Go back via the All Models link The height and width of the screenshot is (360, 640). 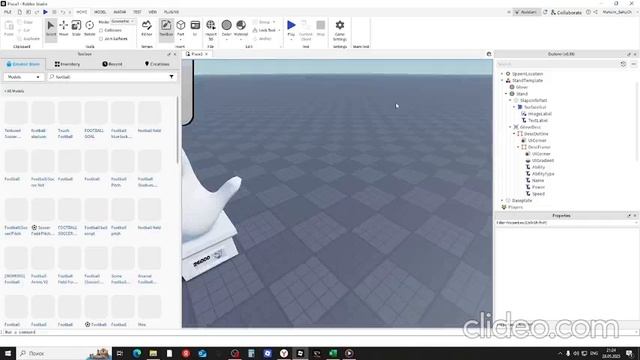14,91
